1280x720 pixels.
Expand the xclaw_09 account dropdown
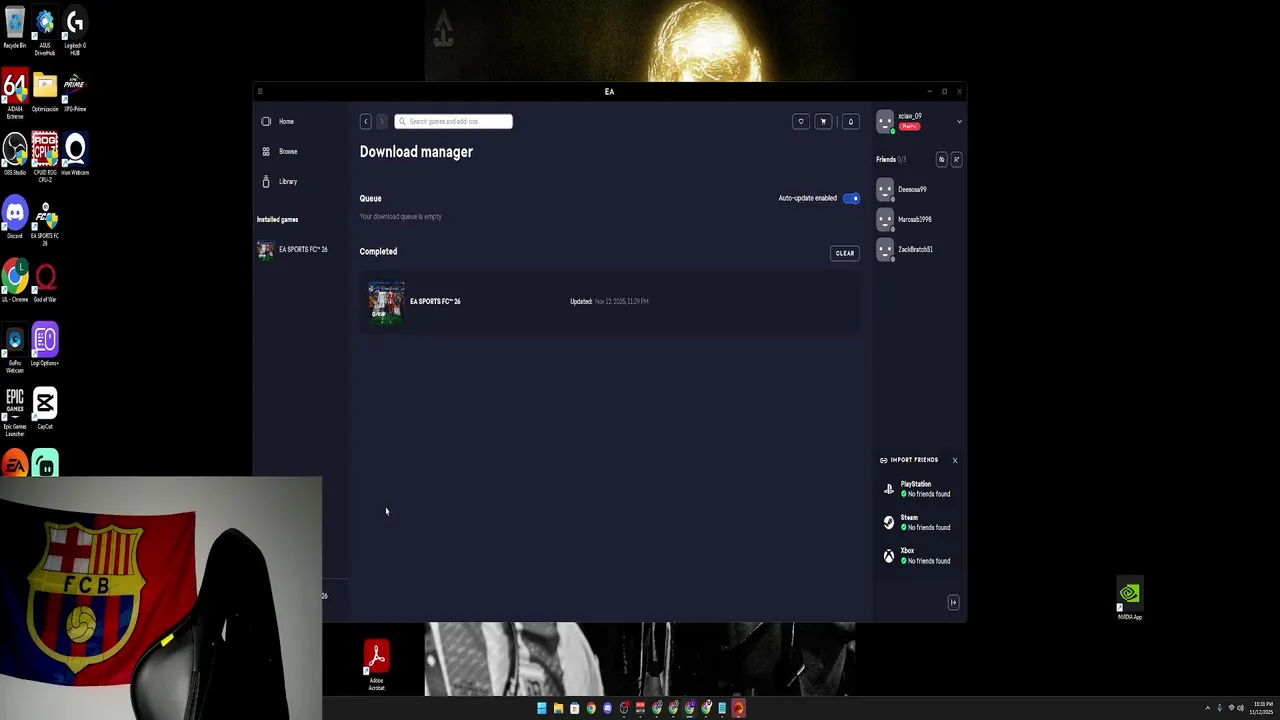(x=959, y=122)
